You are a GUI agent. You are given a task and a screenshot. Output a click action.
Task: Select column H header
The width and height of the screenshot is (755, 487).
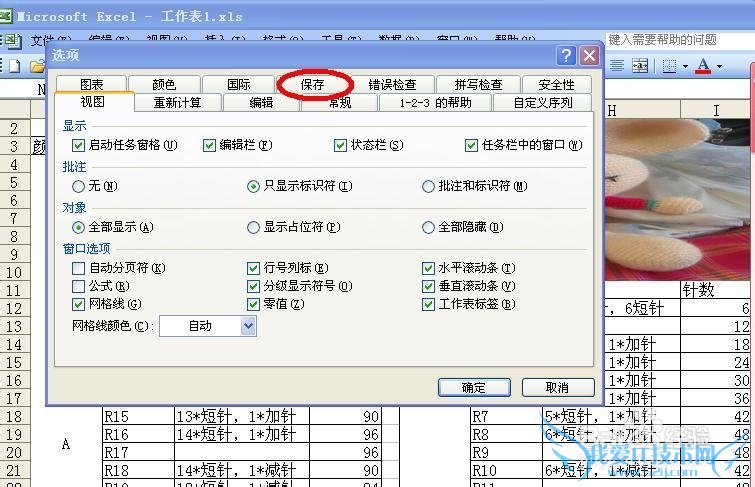642,110
